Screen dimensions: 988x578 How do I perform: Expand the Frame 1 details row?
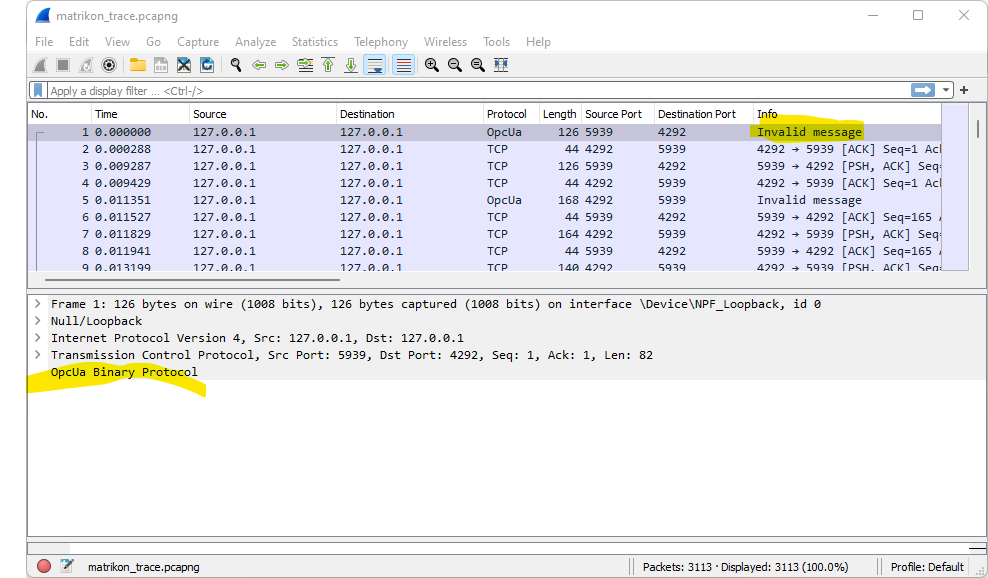click(37, 304)
